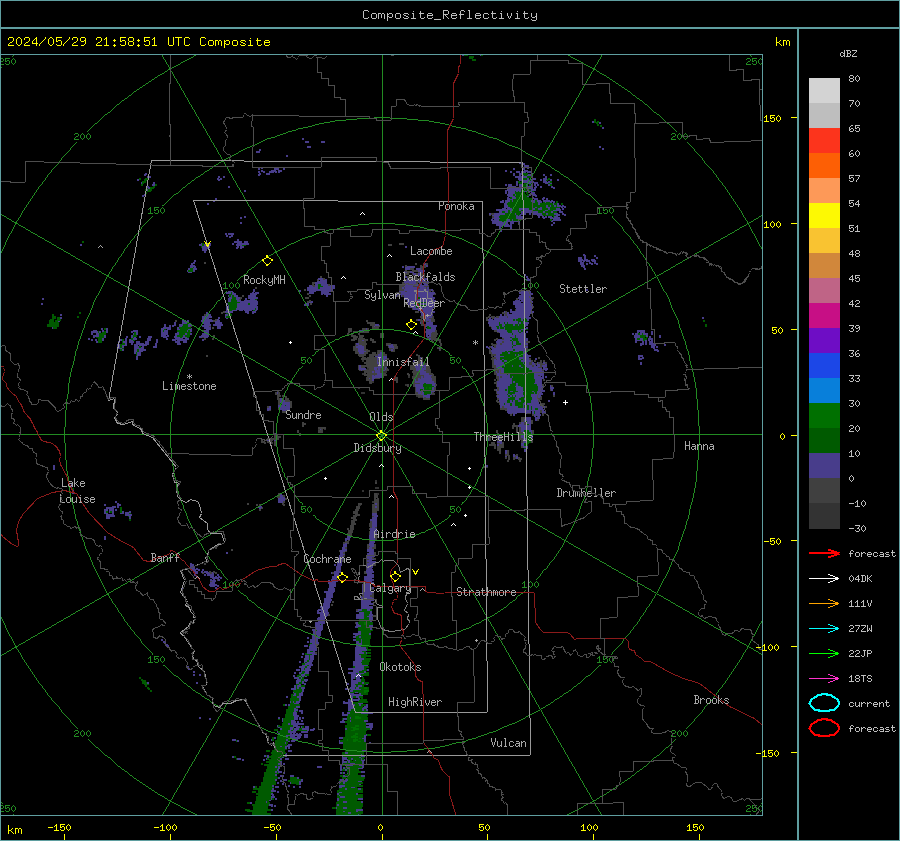Select the Okotoks label

pyautogui.click(x=400, y=667)
